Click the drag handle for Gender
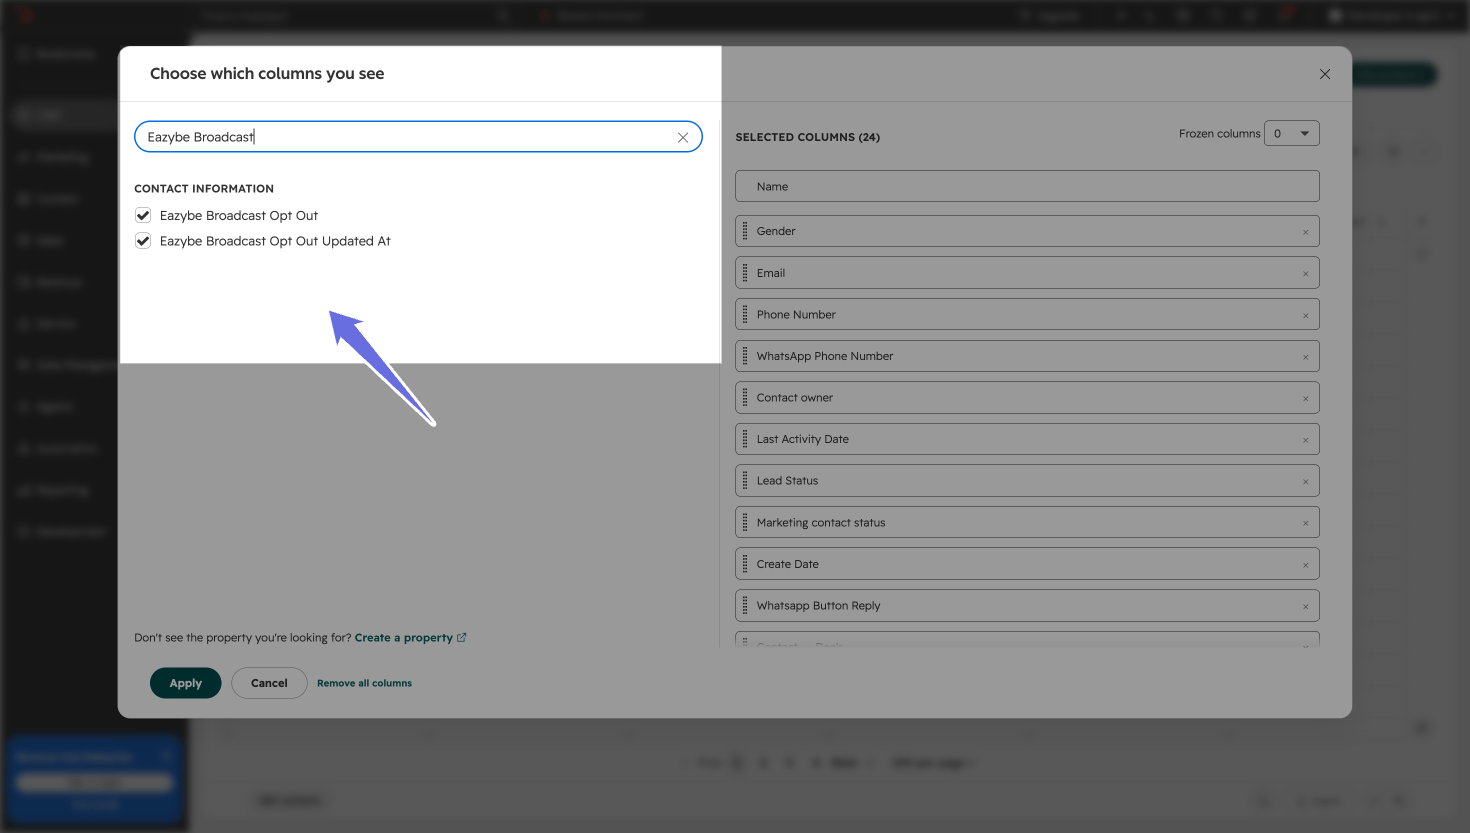Screen dimensions: 1470x833 [745, 231]
